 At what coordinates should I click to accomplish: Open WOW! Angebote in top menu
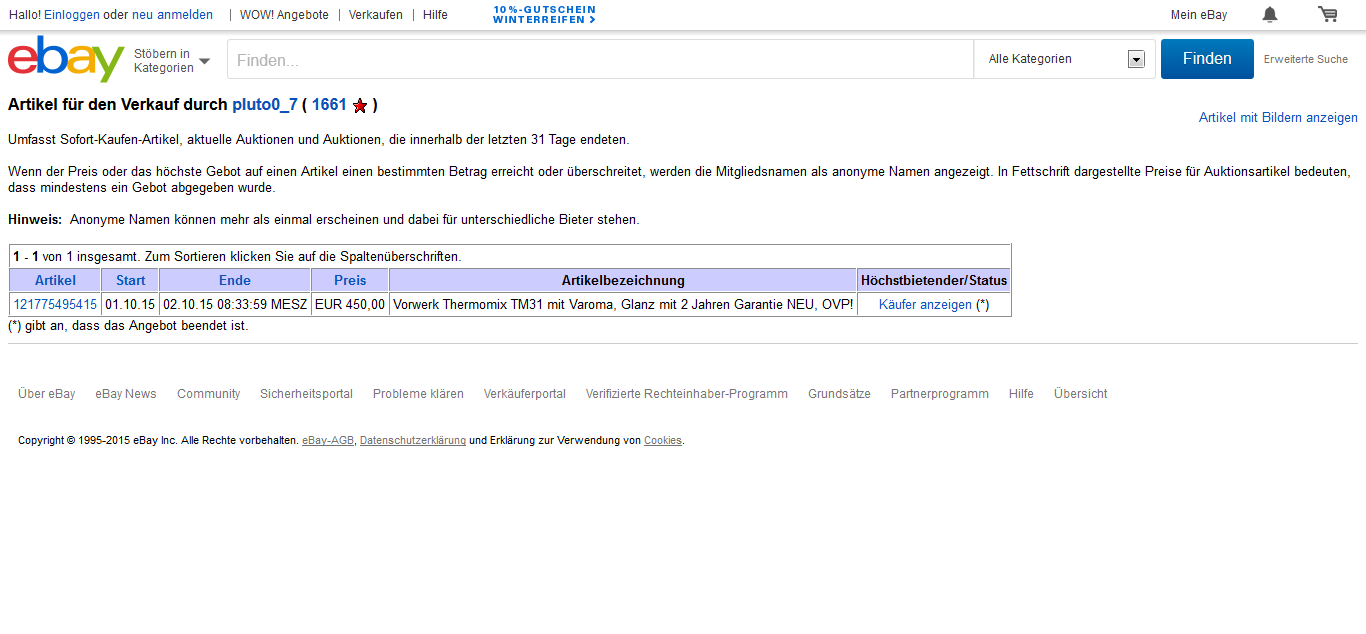(284, 15)
